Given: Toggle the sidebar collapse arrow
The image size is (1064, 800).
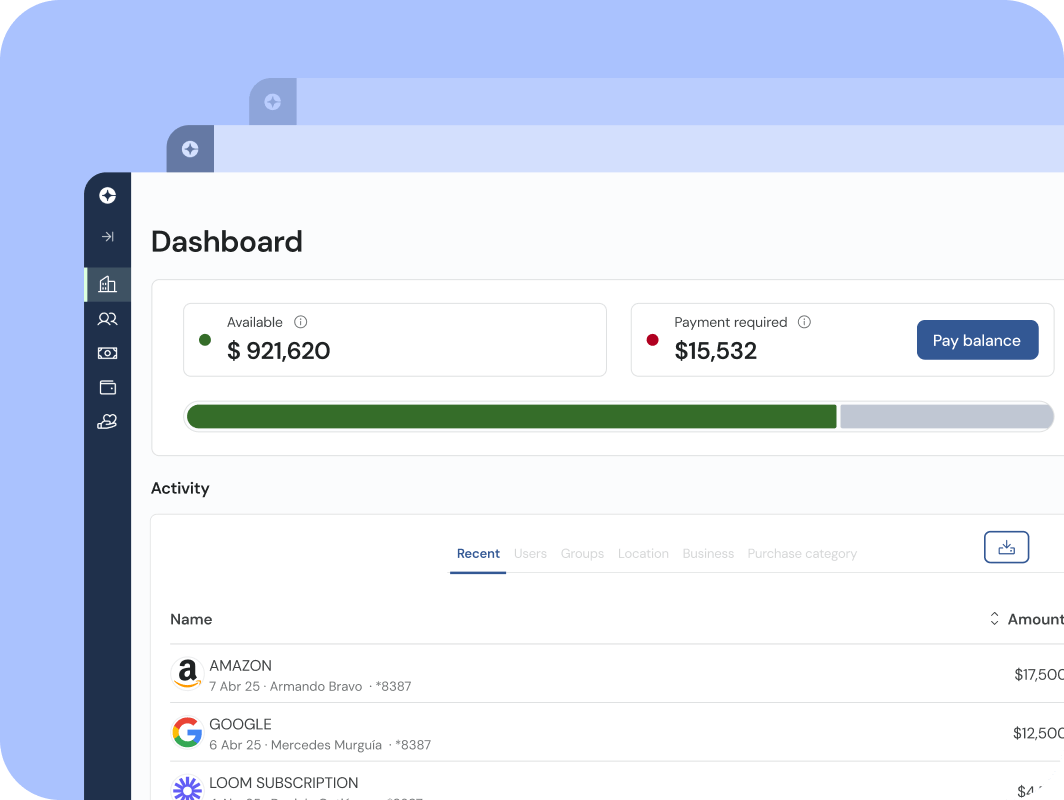Looking at the screenshot, I should [107, 237].
